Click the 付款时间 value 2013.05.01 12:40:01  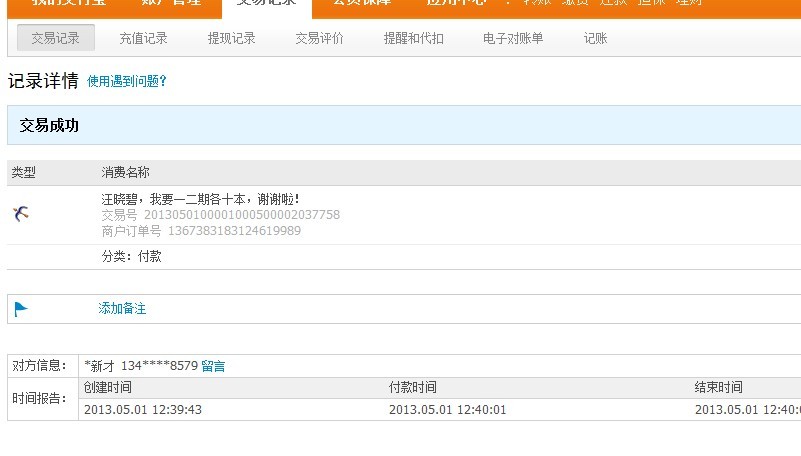[448, 409]
